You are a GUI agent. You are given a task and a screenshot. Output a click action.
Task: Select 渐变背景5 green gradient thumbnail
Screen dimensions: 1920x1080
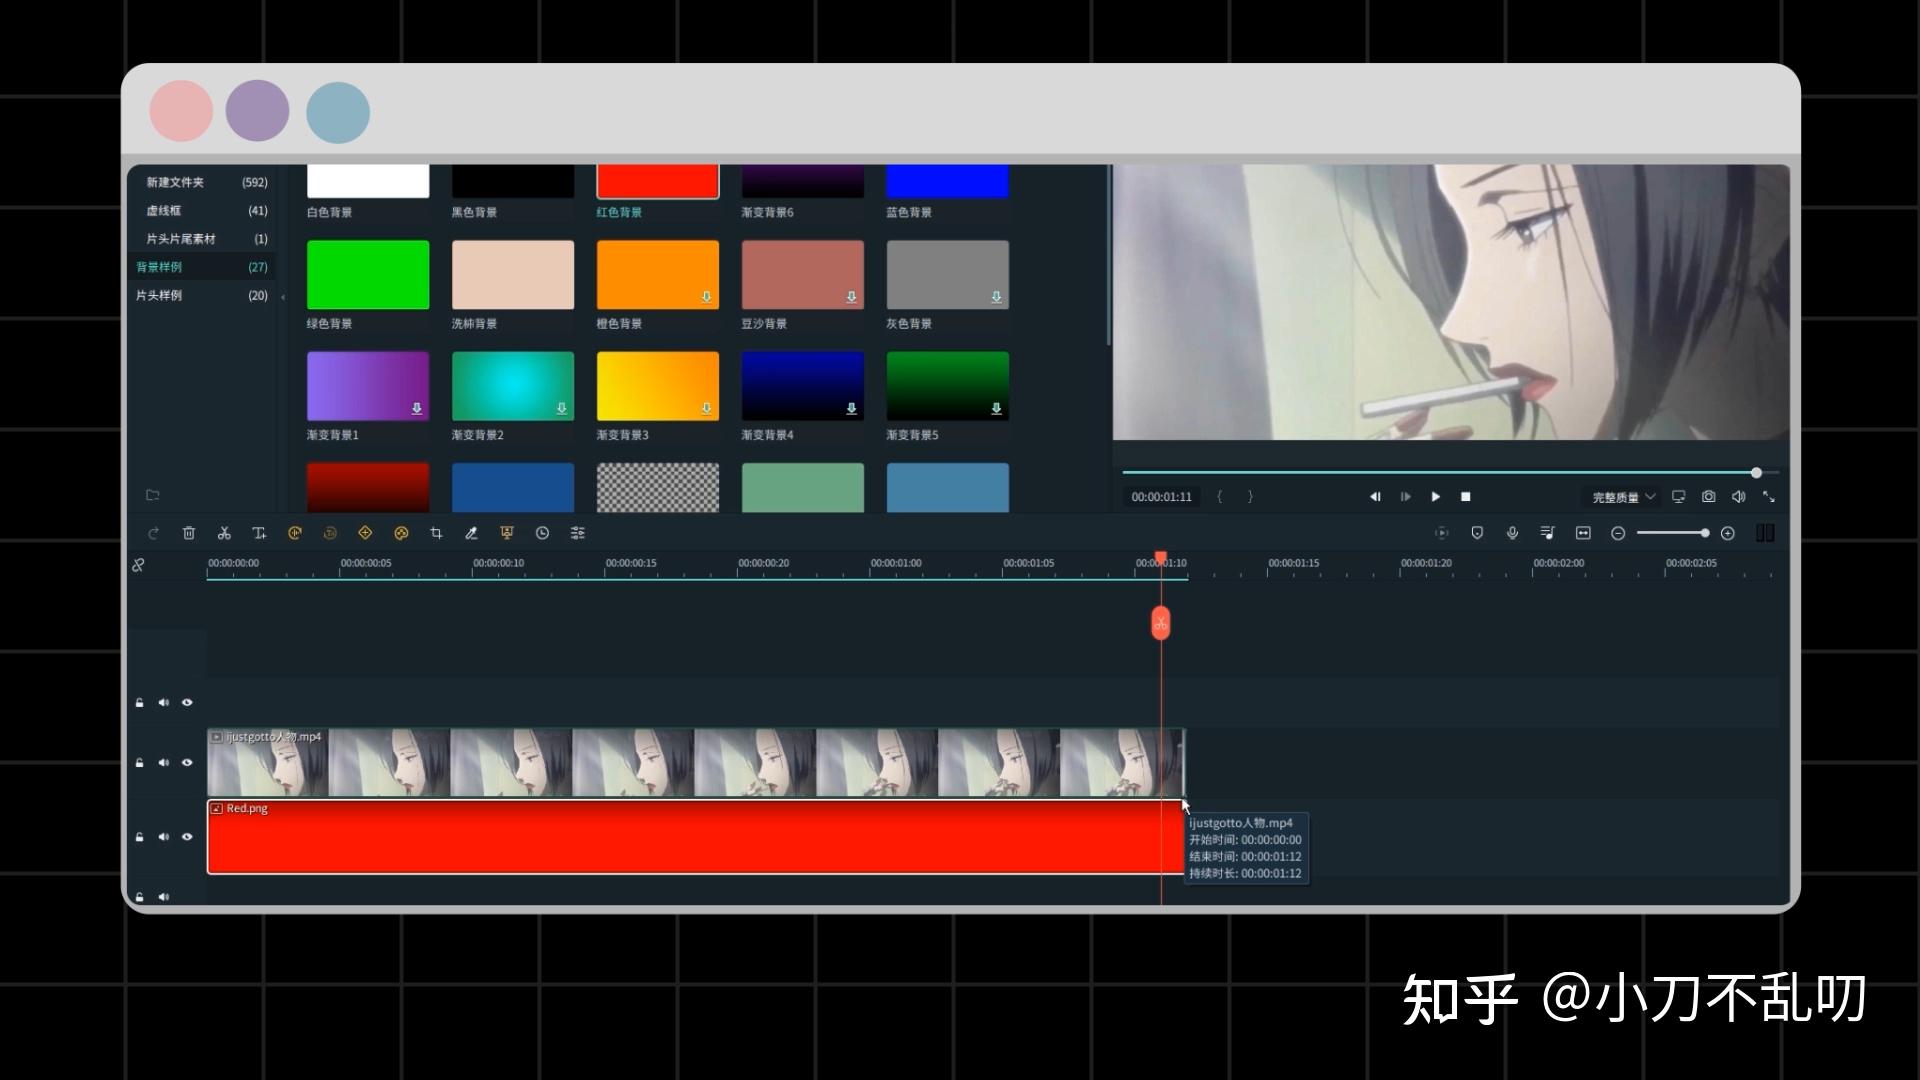coord(948,386)
